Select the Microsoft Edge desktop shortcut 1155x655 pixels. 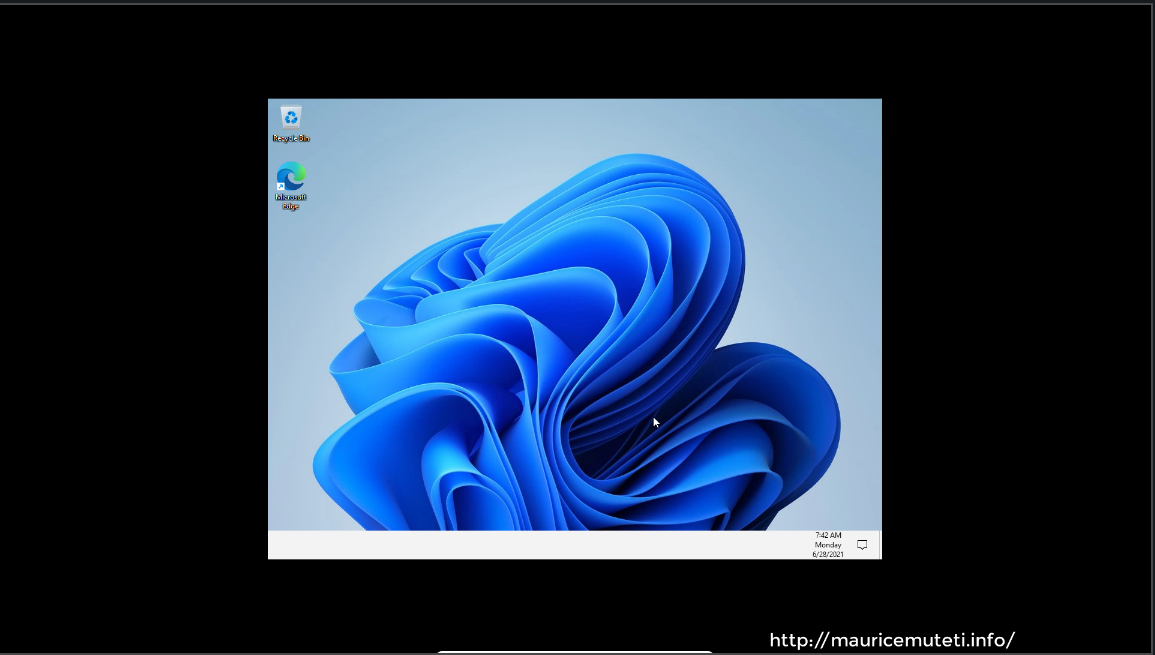291,186
